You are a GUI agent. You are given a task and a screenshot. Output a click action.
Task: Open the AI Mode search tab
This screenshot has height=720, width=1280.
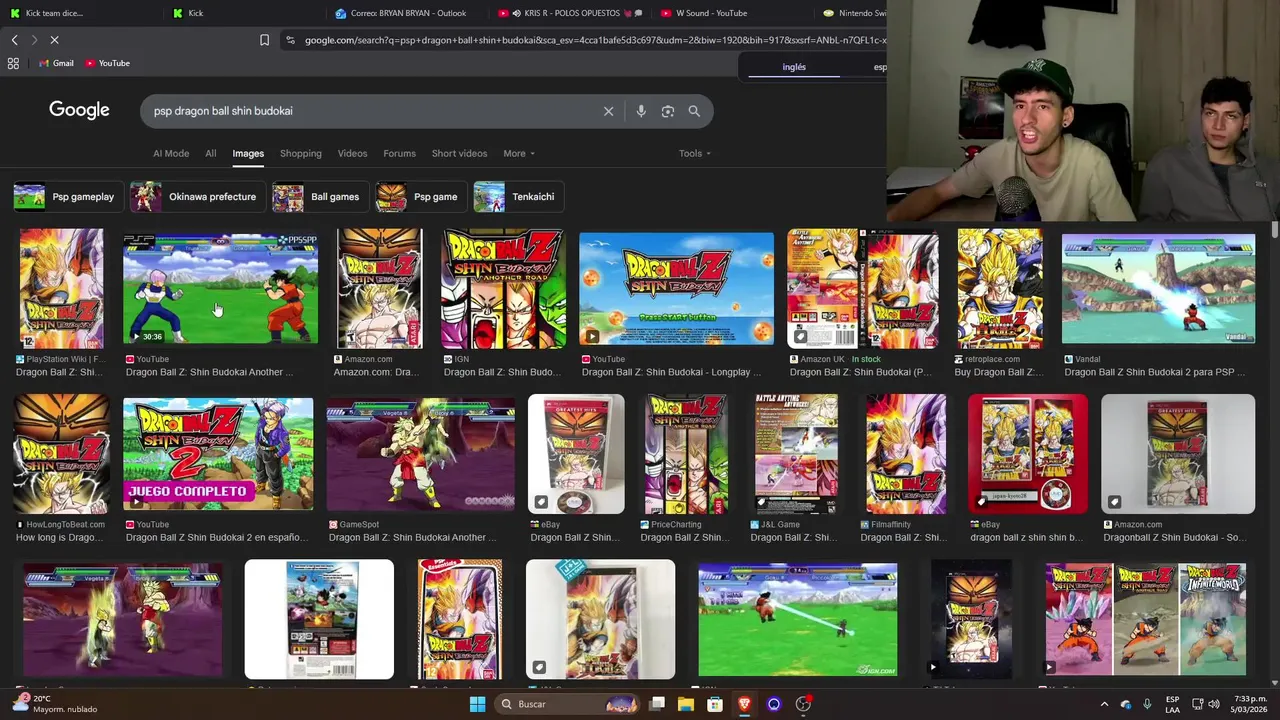(171, 153)
